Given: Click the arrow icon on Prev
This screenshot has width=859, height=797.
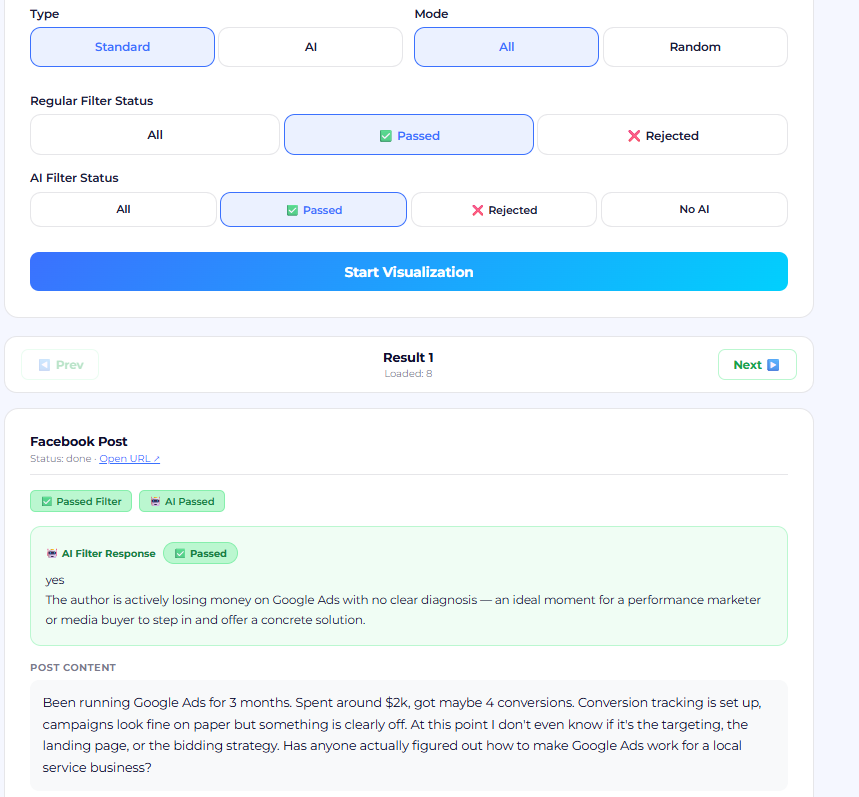Looking at the screenshot, I should pos(44,365).
